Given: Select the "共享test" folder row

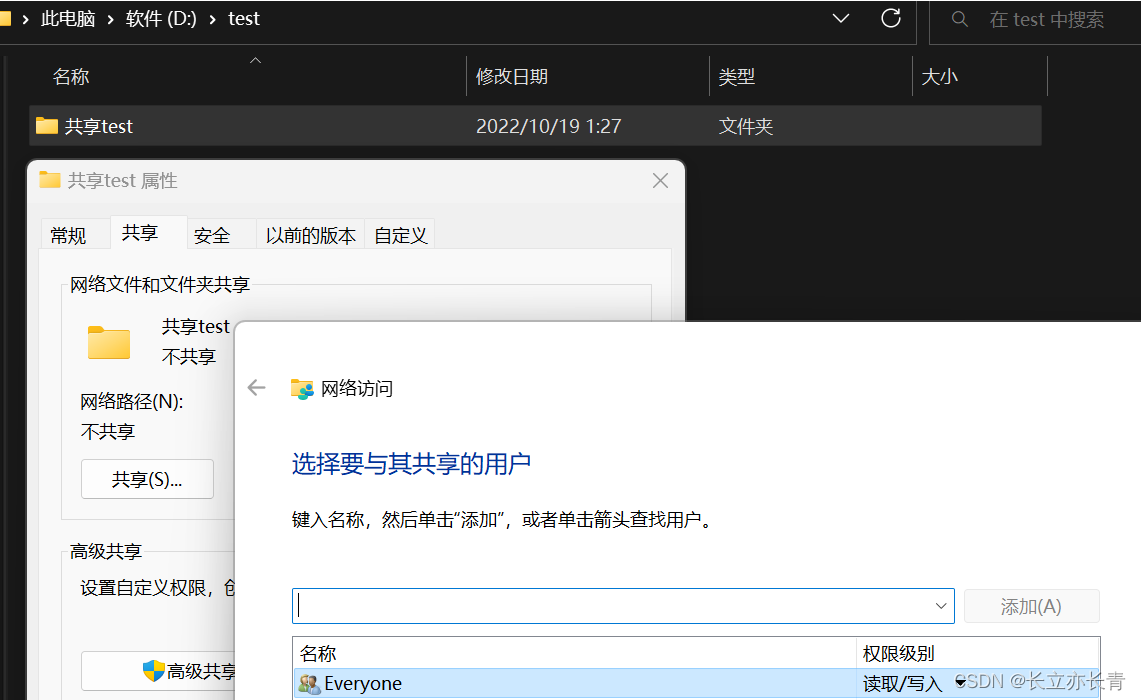Looking at the screenshot, I should 536,126.
